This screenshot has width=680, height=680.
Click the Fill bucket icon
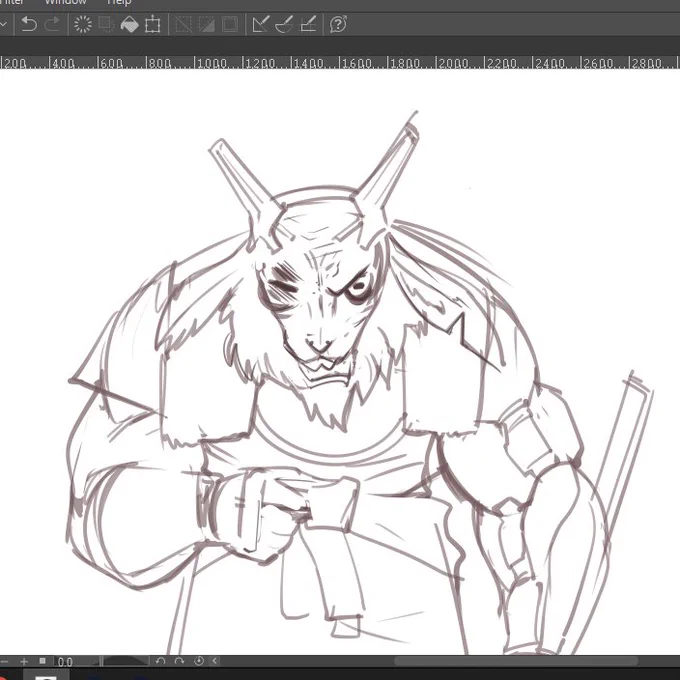pos(129,24)
